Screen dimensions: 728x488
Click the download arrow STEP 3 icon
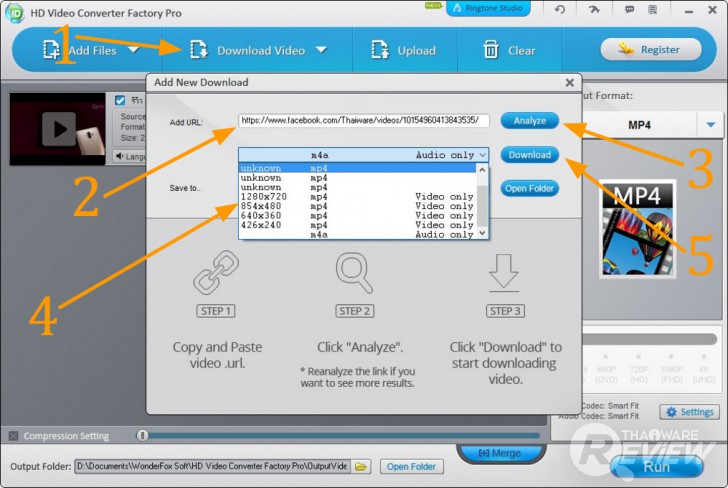point(504,273)
